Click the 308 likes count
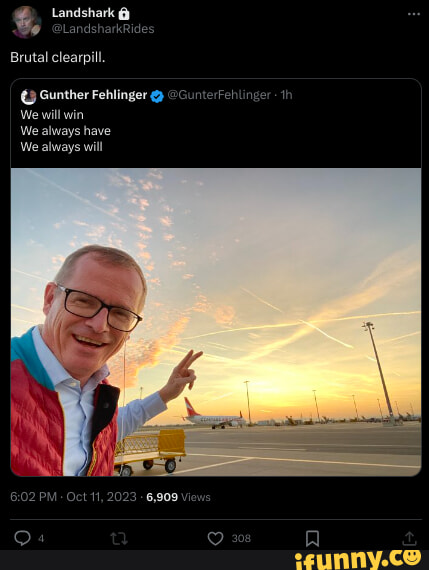Viewport: 429px width, 570px height. click(241, 538)
